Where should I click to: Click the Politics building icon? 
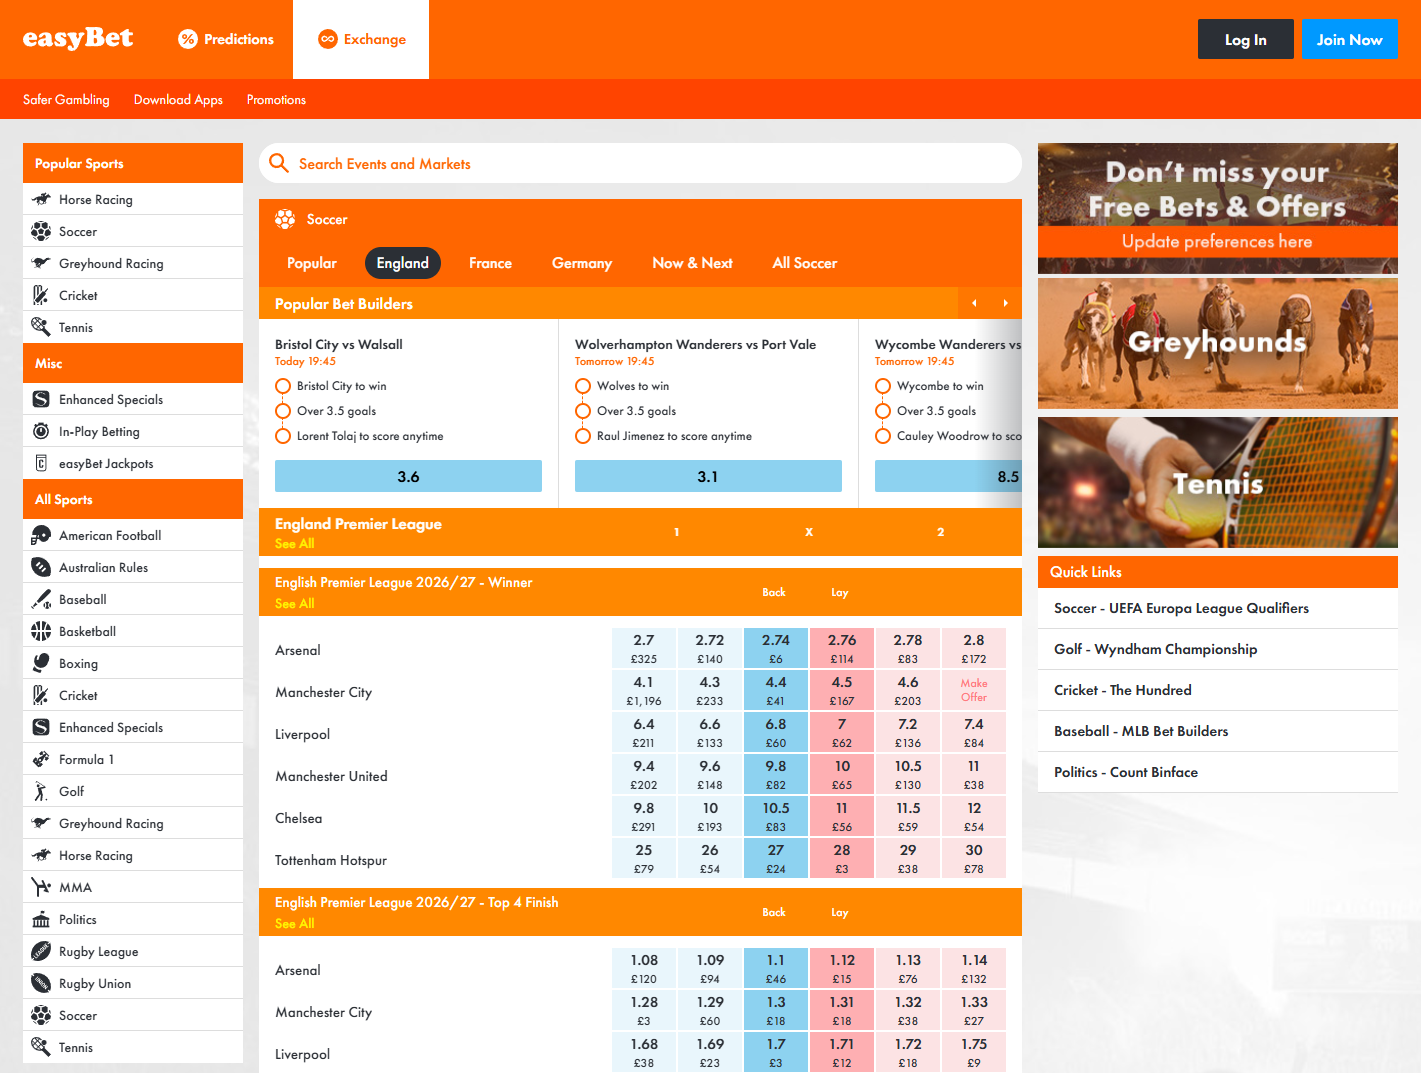tap(41, 919)
